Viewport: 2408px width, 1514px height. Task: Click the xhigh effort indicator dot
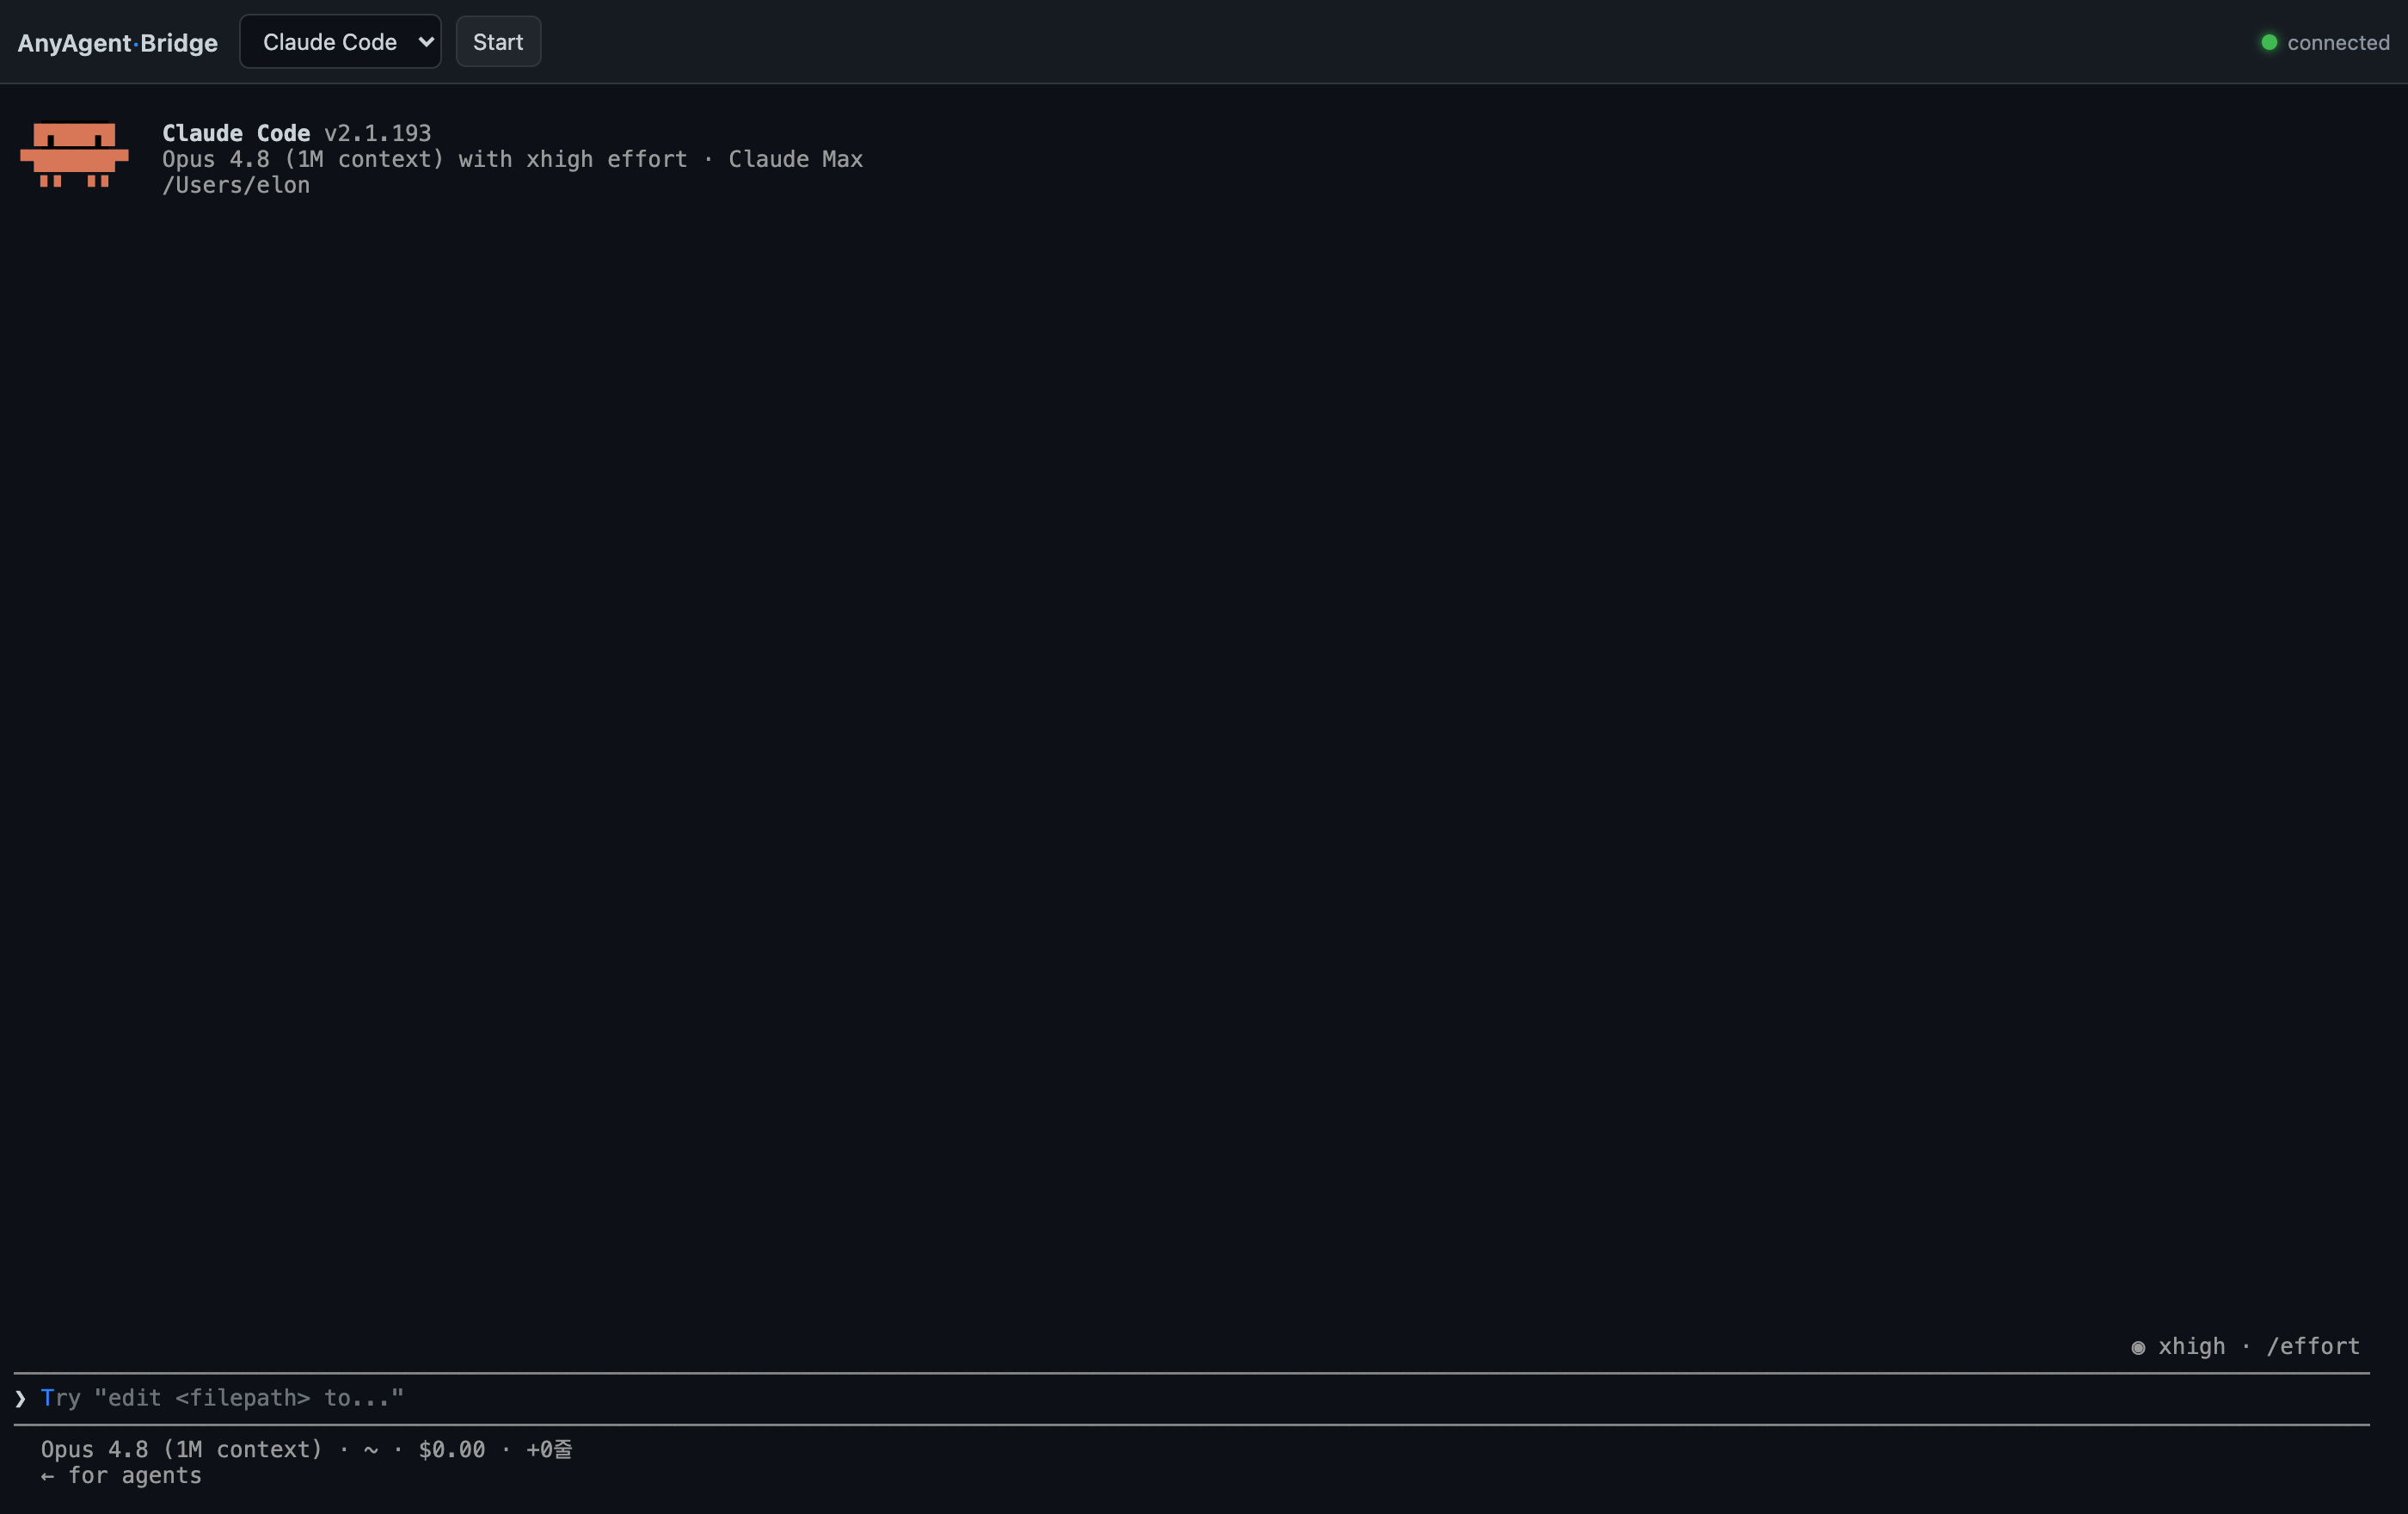2138,1347
